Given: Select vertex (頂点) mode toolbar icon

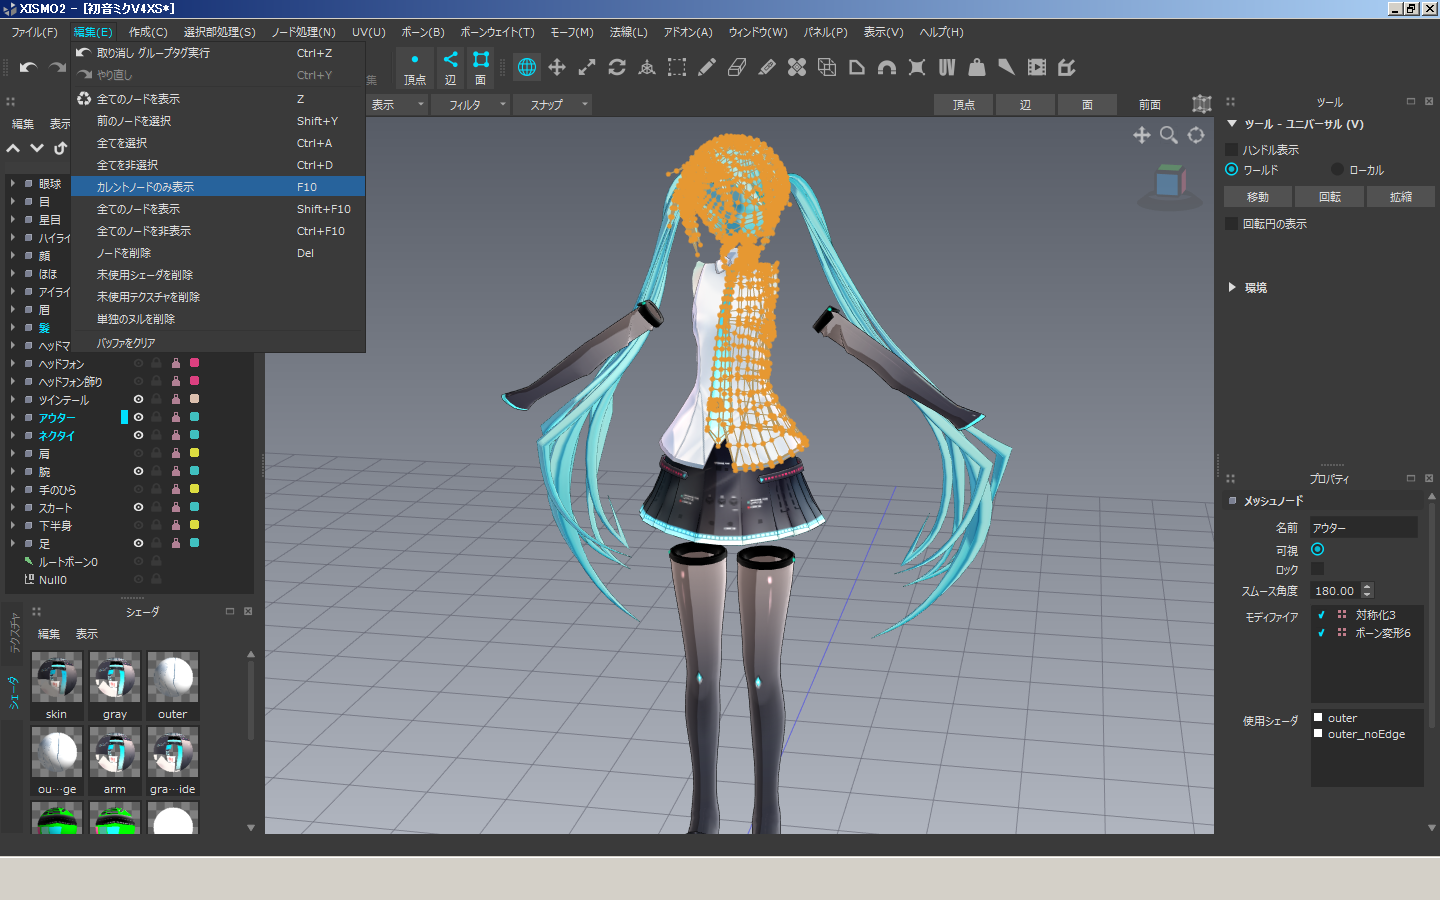Looking at the screenshot, I should [x=415, y=68].
